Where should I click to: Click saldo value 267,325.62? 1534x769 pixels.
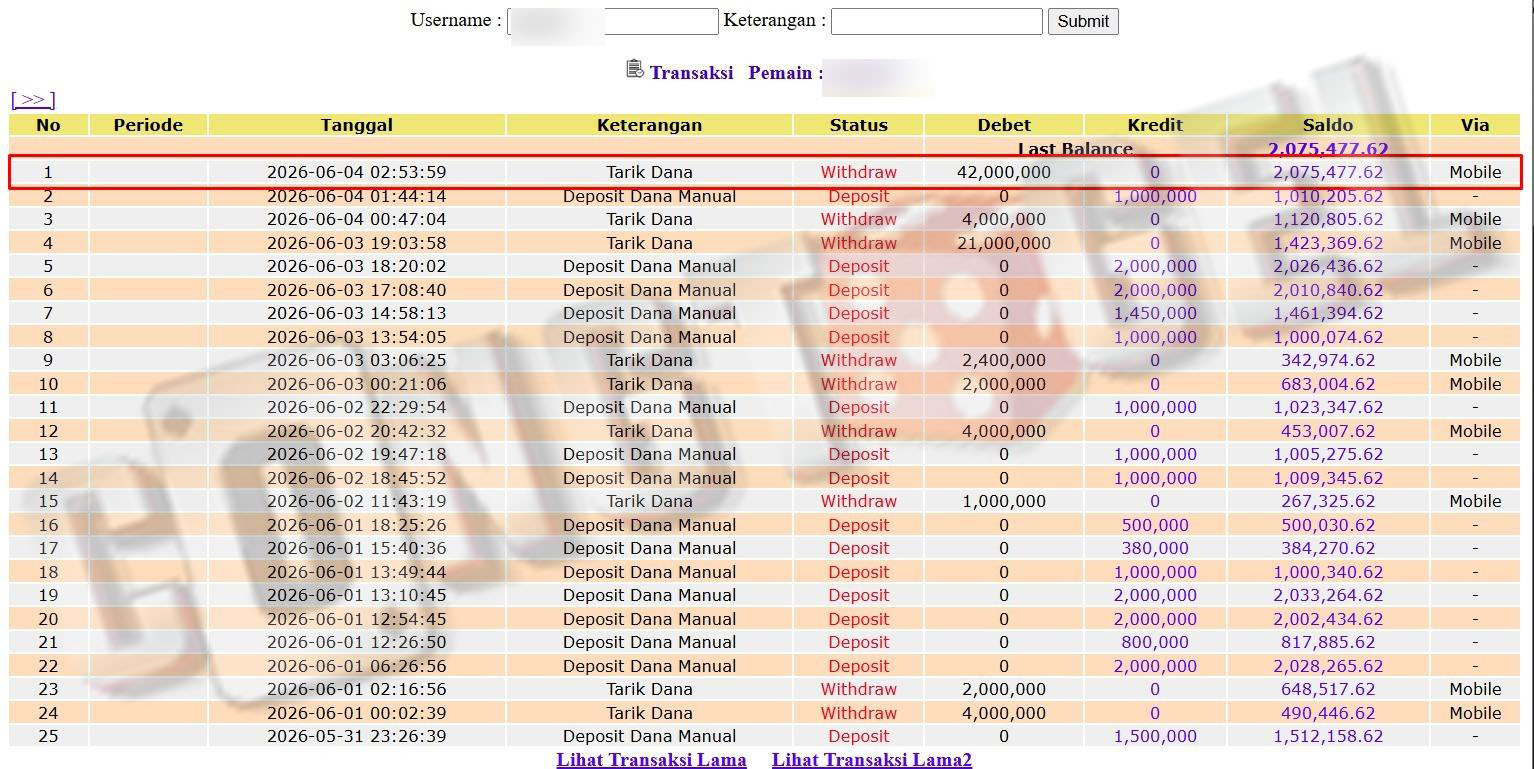(x=1328, y=501)
